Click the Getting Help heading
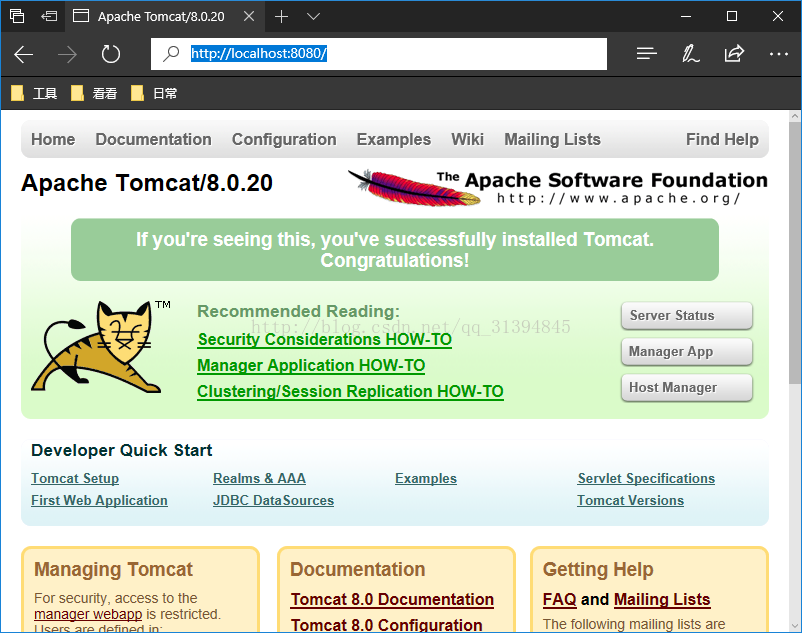The width and height of the screenshot is (802, 633). tap(598, 570)
